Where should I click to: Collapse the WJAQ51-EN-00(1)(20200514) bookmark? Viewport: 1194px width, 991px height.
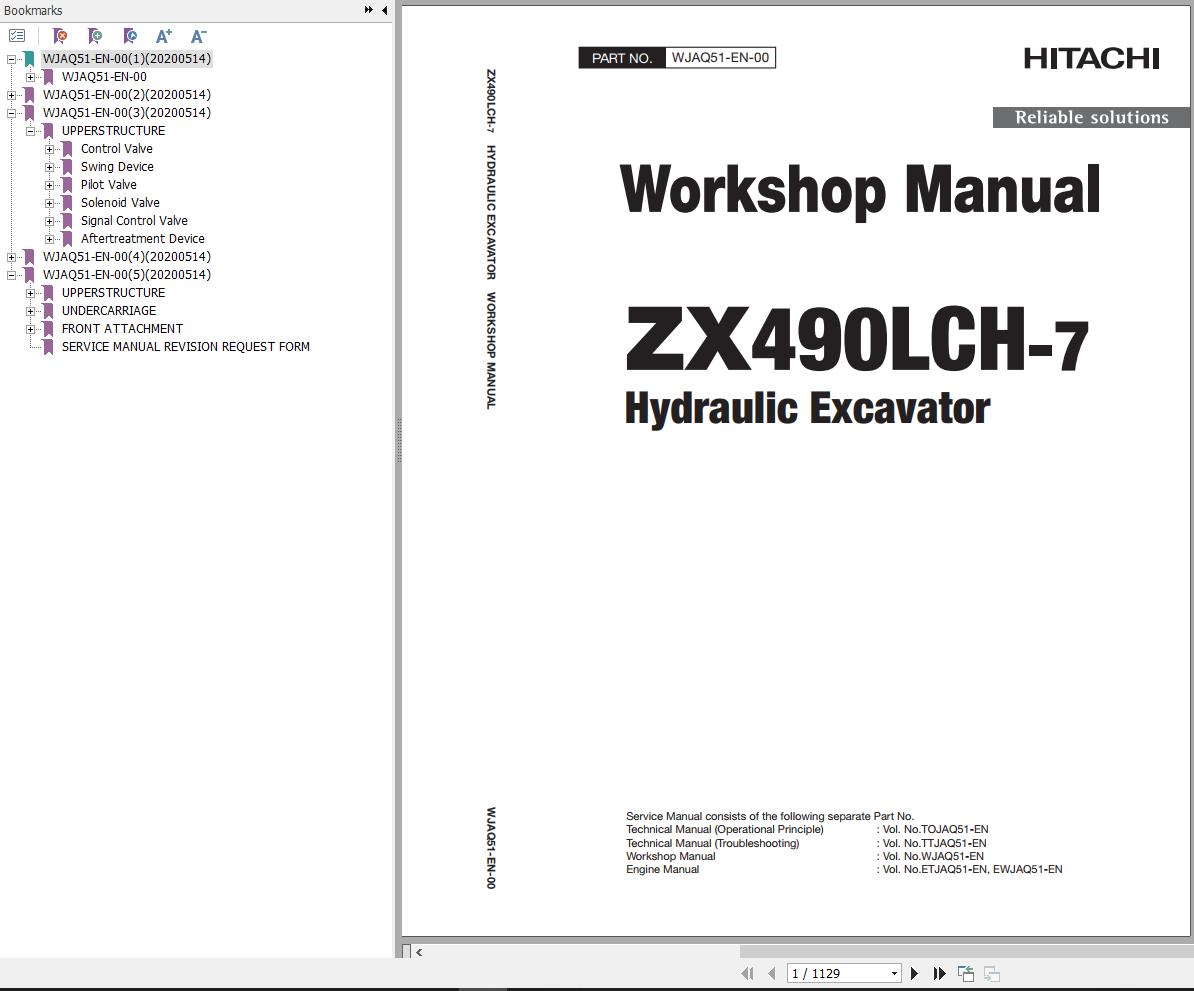pos(11,59)
